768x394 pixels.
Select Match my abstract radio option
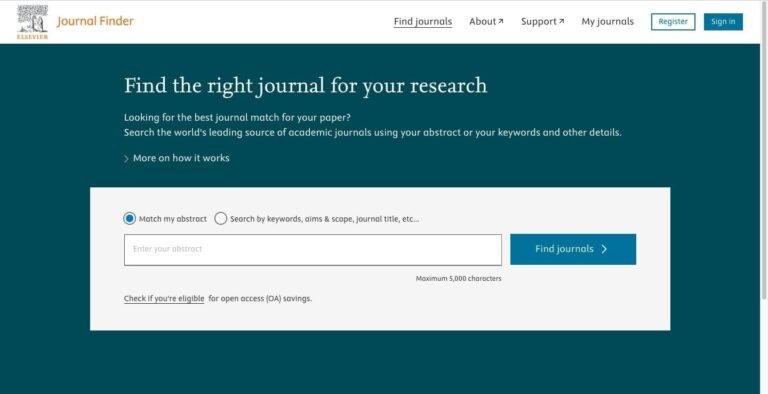tap(129, 219)
